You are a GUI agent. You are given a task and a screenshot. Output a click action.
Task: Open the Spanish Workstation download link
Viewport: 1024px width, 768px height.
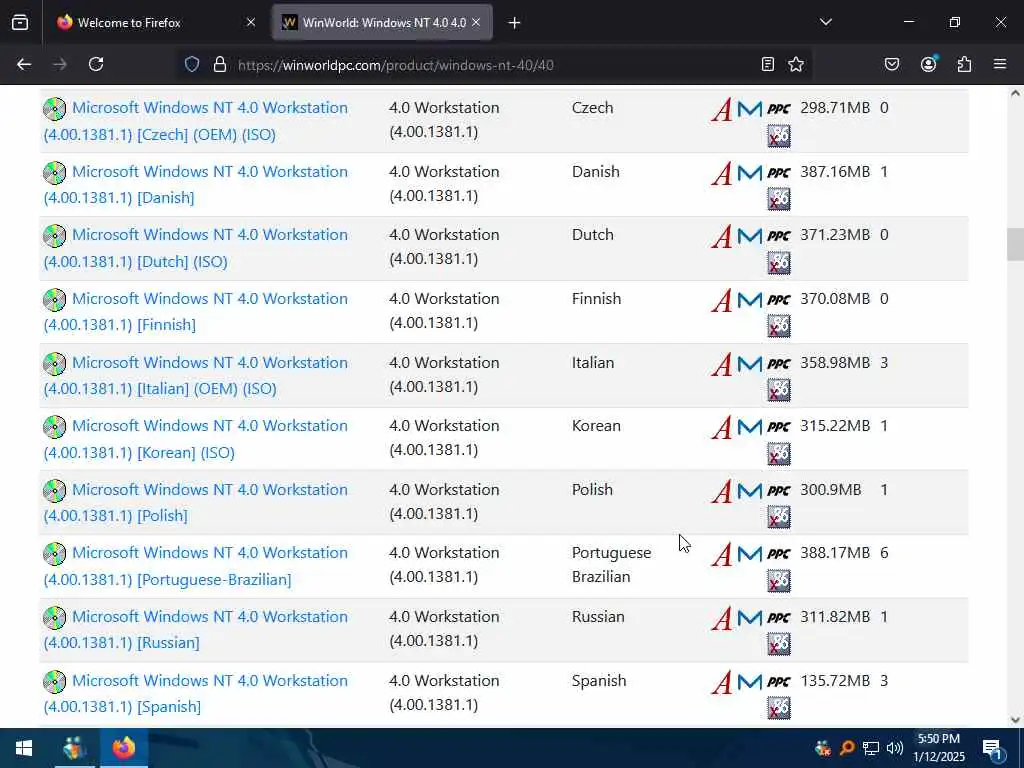pyautogui.click(x=196, y=694)
